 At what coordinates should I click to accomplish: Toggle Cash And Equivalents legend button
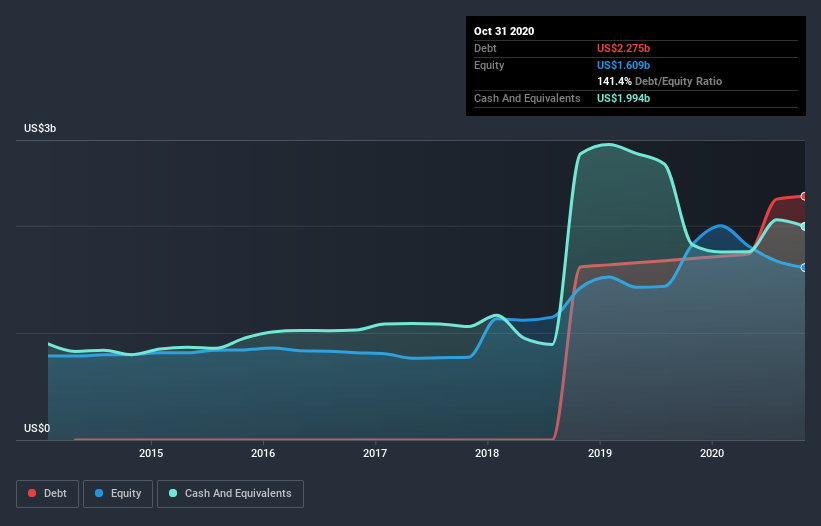[230, 494]
